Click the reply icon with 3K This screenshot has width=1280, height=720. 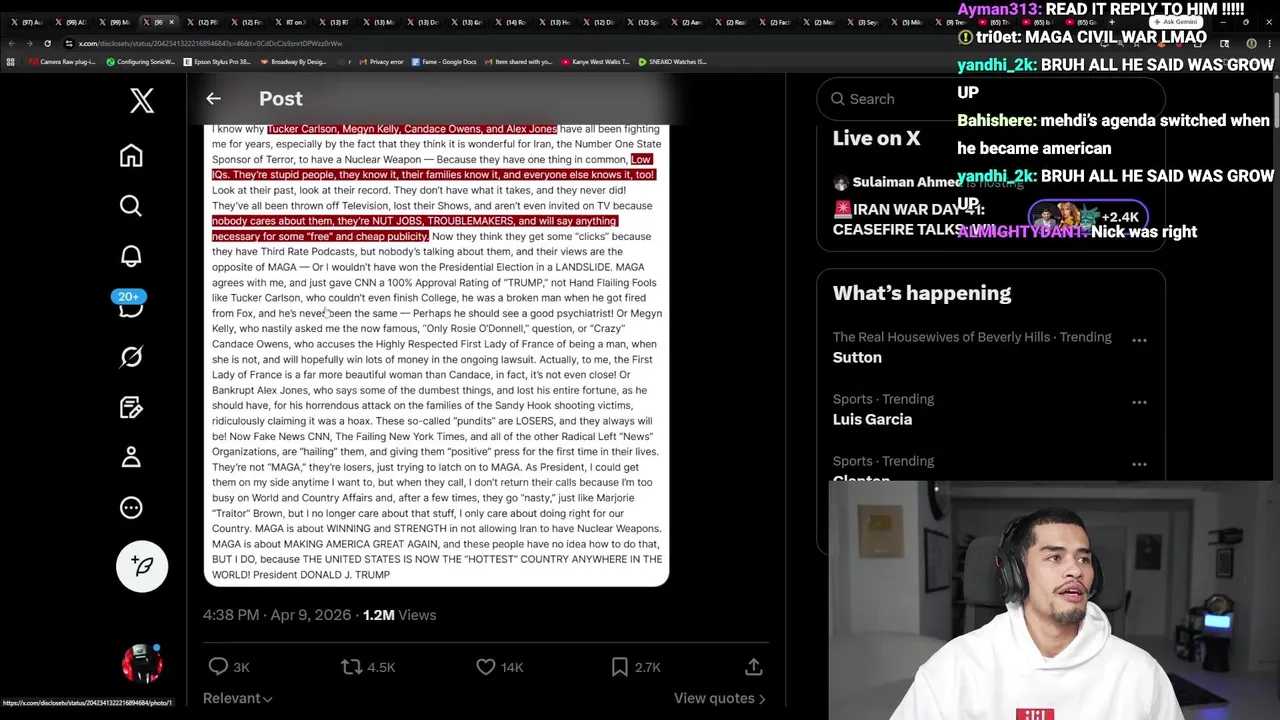coord(228,667)
